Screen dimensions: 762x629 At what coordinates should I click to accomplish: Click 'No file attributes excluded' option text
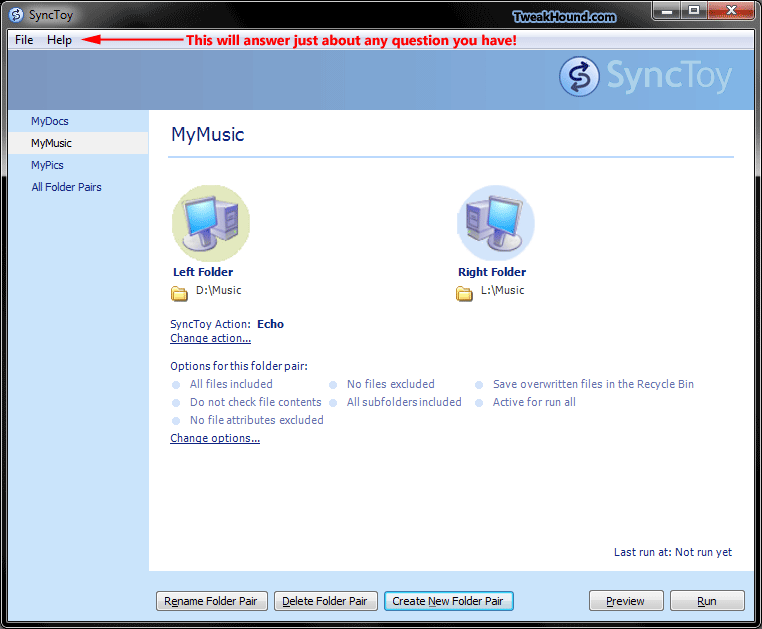[x=257, y=420]
